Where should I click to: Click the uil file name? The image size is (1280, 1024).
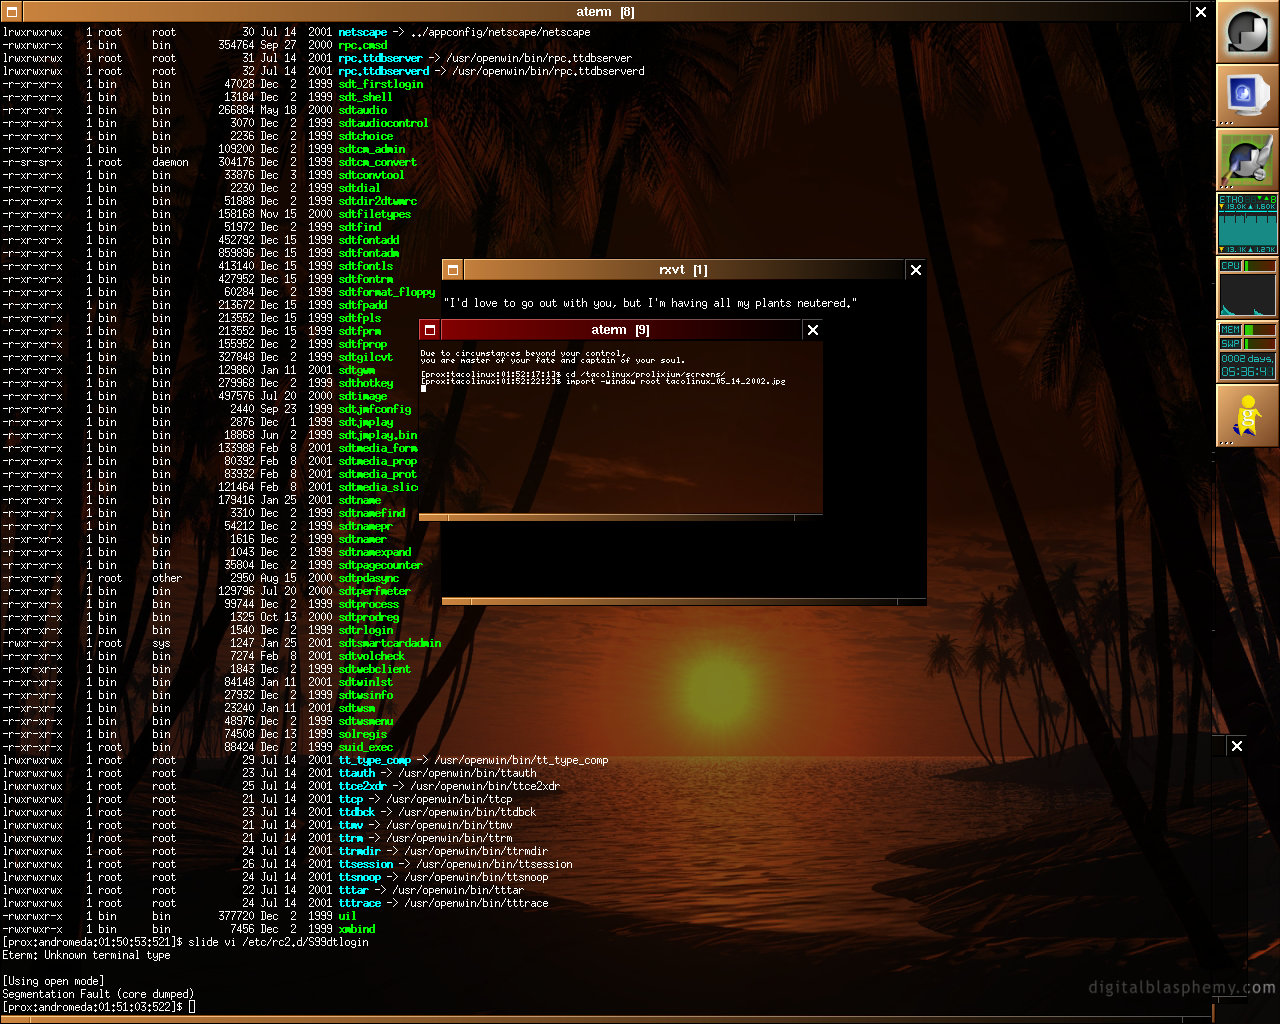point(347,916)
